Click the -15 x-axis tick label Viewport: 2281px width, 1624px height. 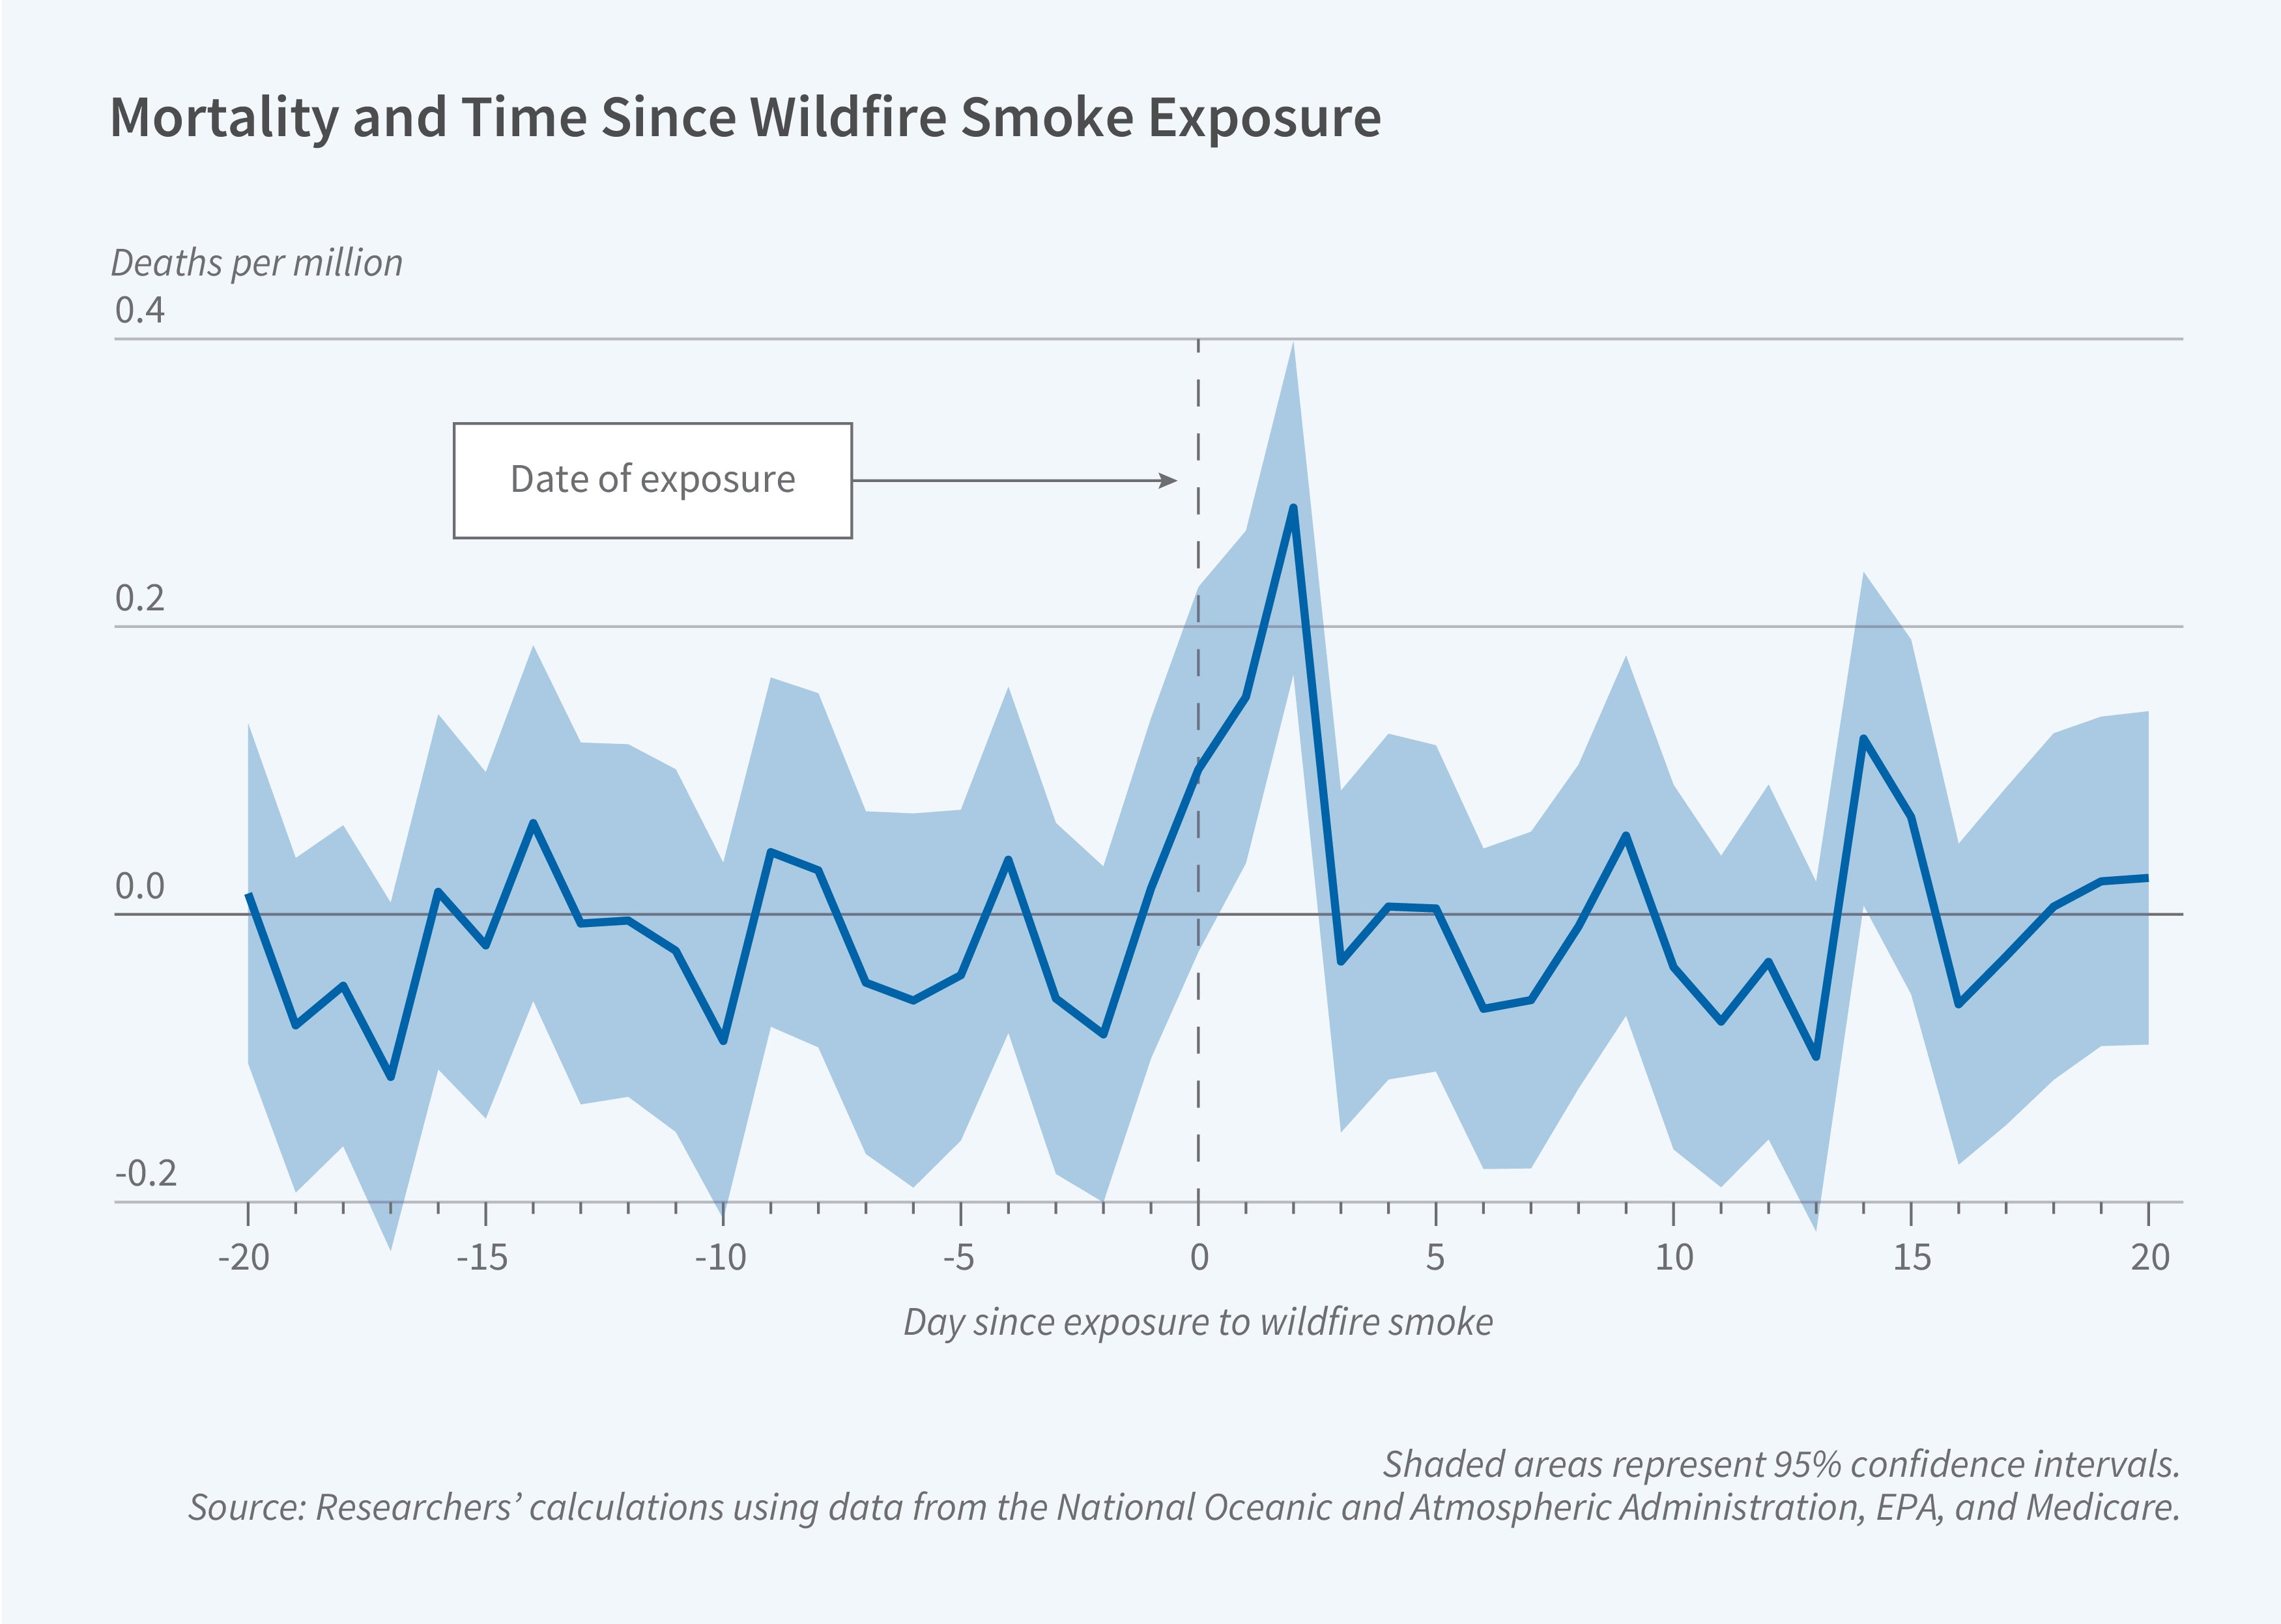point(482,1257)
